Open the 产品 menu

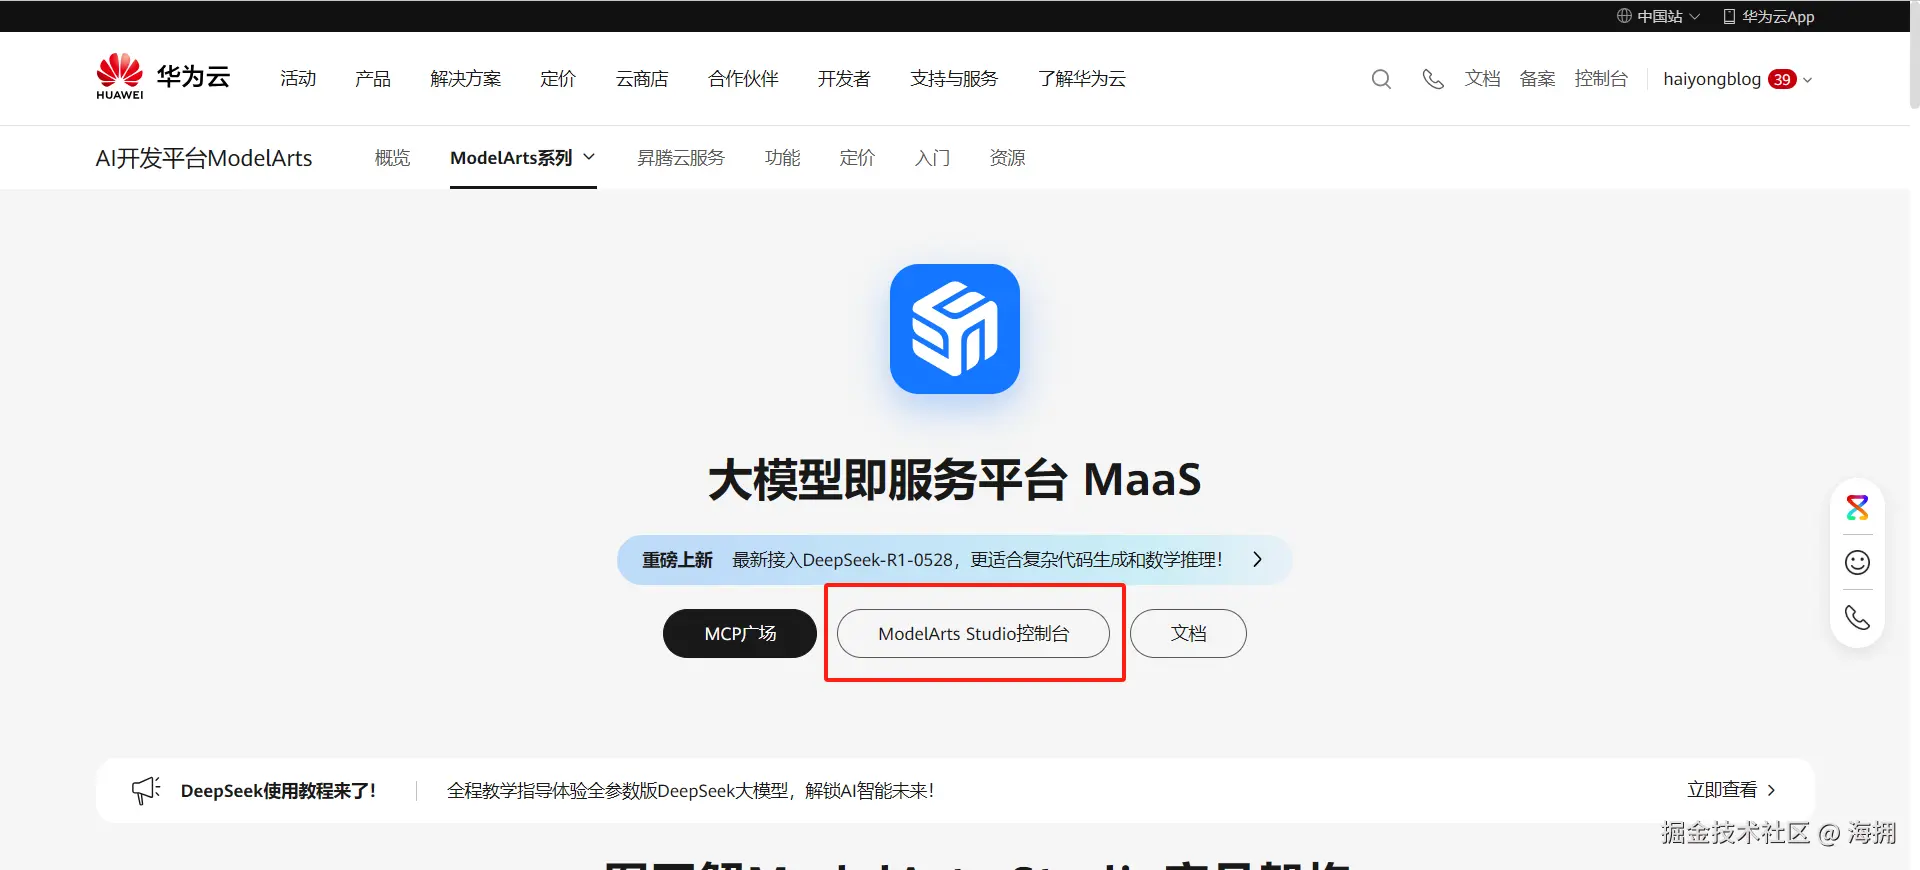[373, 79]
